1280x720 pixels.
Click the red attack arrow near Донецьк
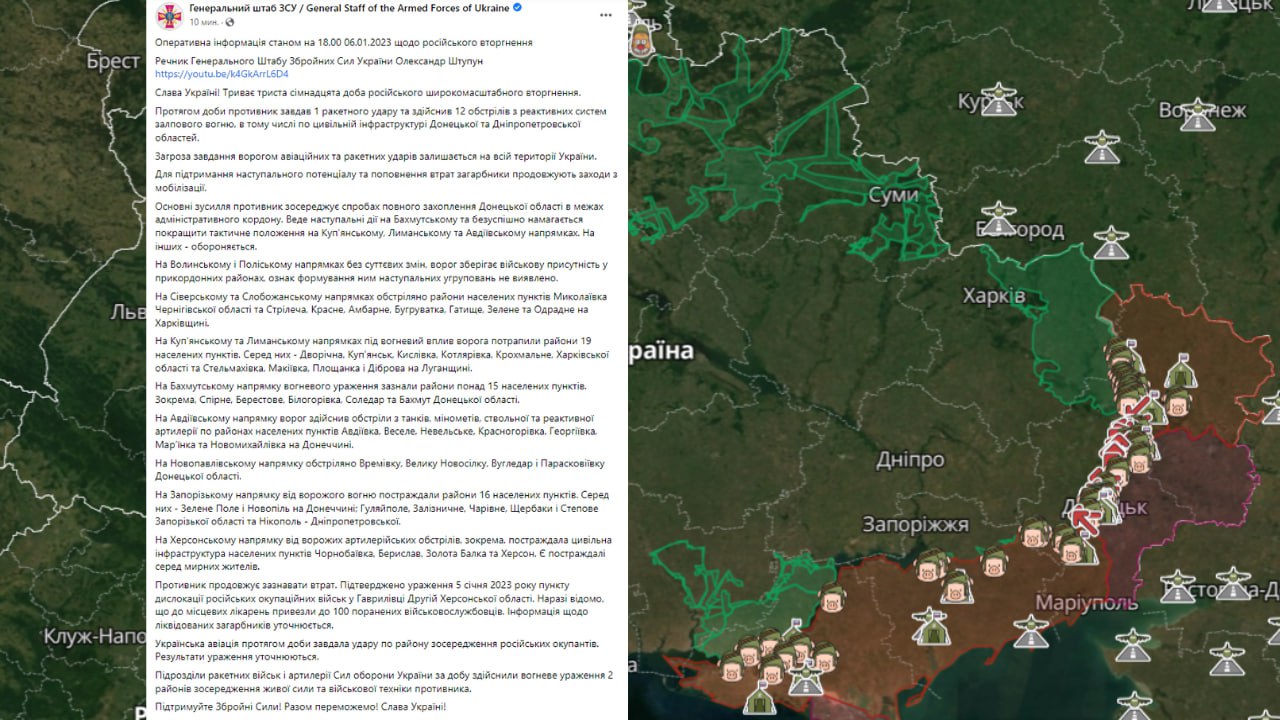click(x=1086, y=519)
